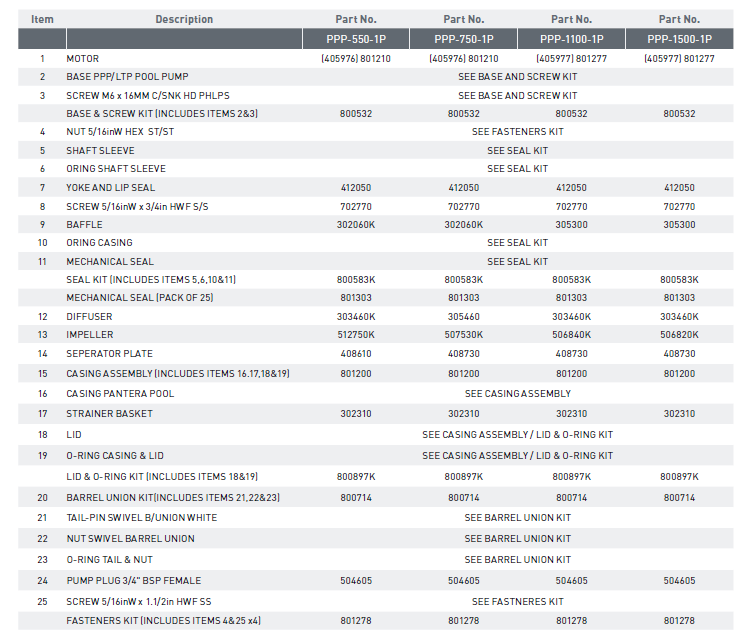Click BASE PPP/LTP POOL PUMP row text
744x633 pixels.
tap(127, 77)
